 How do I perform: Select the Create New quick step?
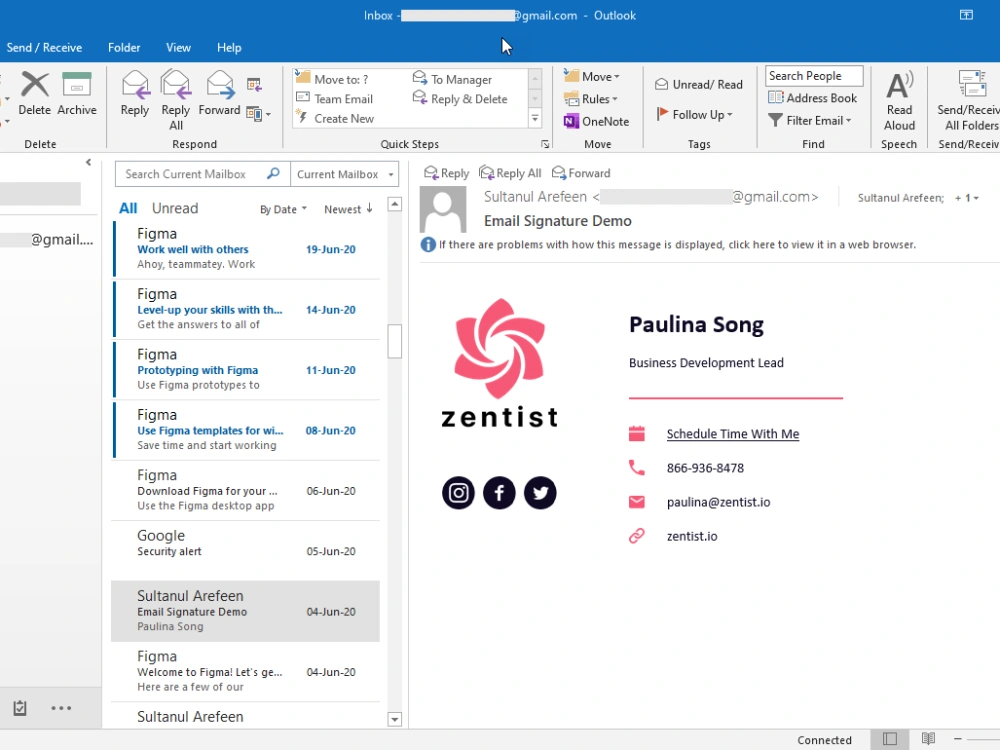[335, 119]
